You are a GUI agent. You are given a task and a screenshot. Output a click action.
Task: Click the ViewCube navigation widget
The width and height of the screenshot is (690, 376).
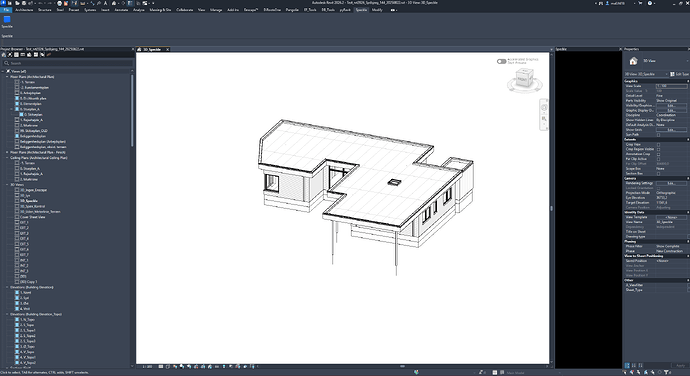(524, 79)
